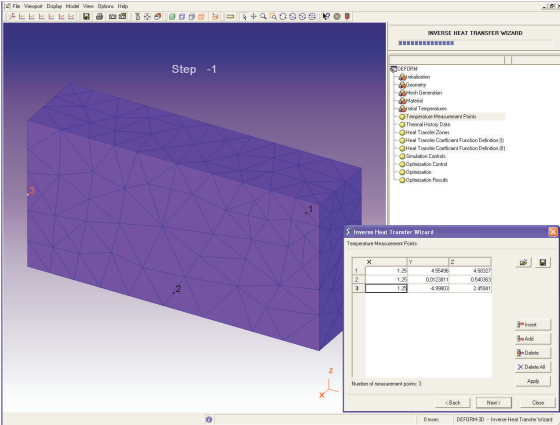This screenshot has width=560, height=425.
Task: Select Simulation Controls tree step
Action: click(425, 156)
